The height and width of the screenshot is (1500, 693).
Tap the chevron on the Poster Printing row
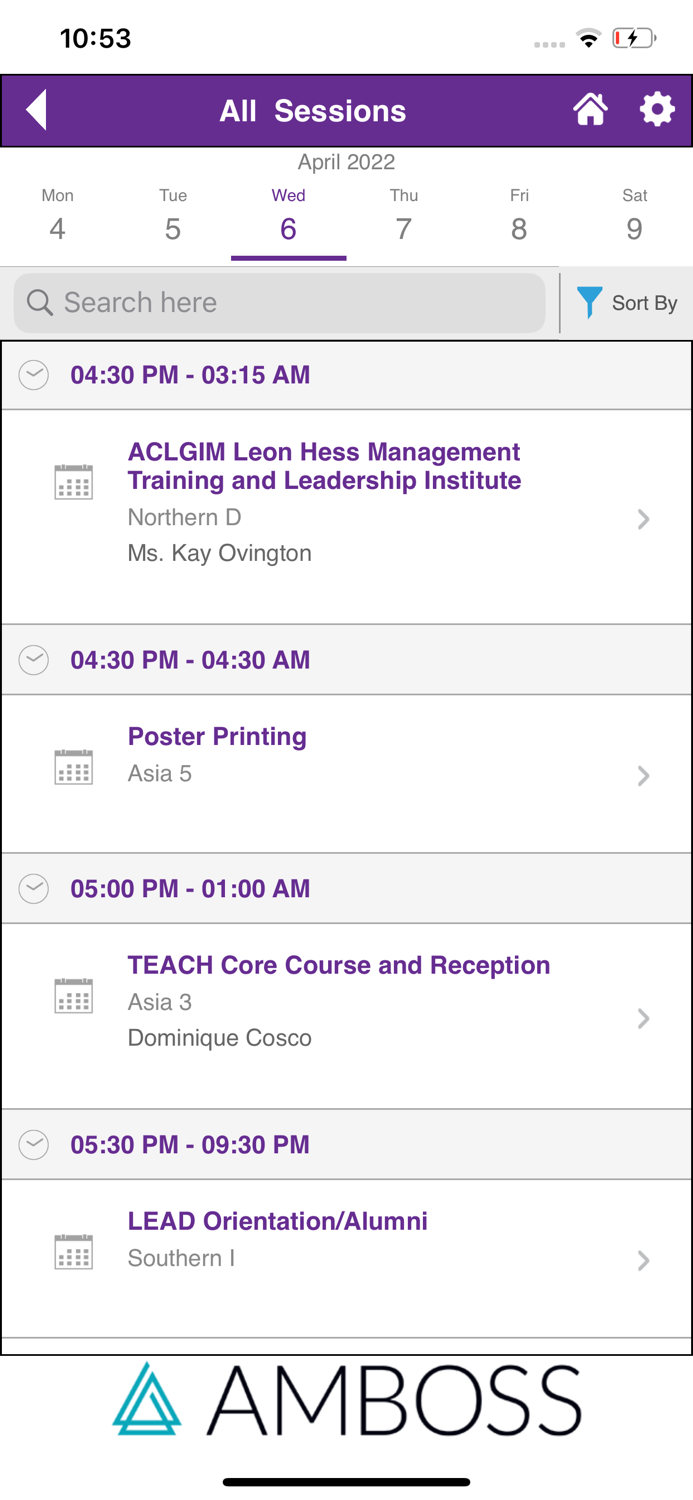coord(644,776)
